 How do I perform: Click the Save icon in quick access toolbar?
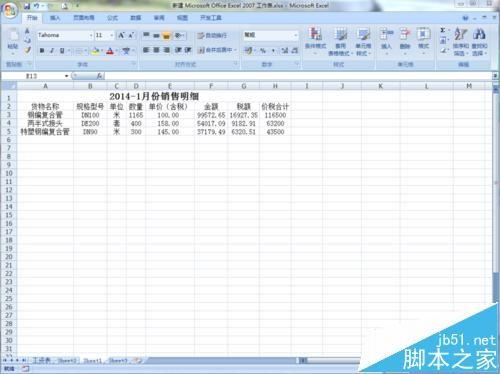27,6
